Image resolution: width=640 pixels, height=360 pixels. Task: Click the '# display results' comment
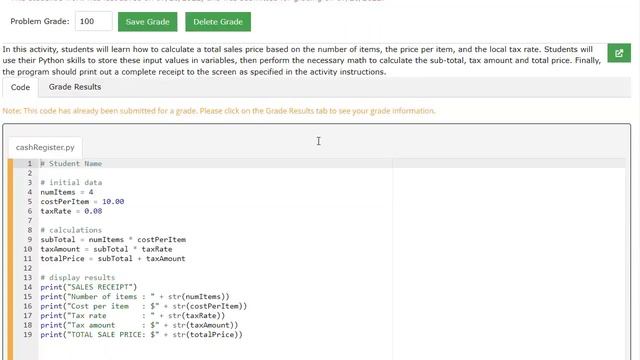tap(78, 278)
